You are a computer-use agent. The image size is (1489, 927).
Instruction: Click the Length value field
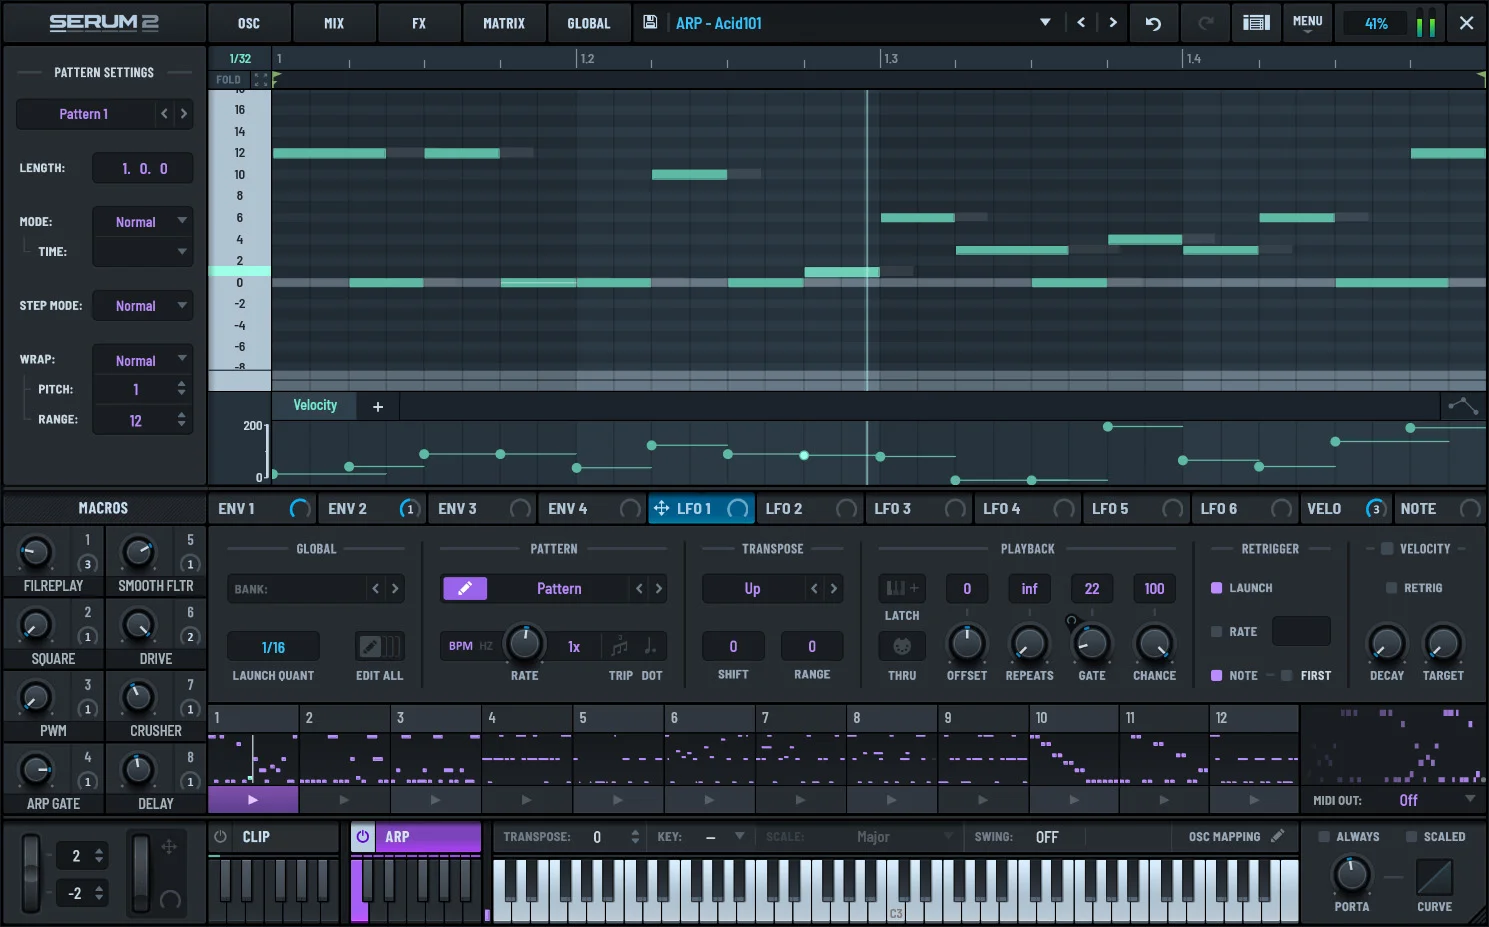tap(143, 168)
